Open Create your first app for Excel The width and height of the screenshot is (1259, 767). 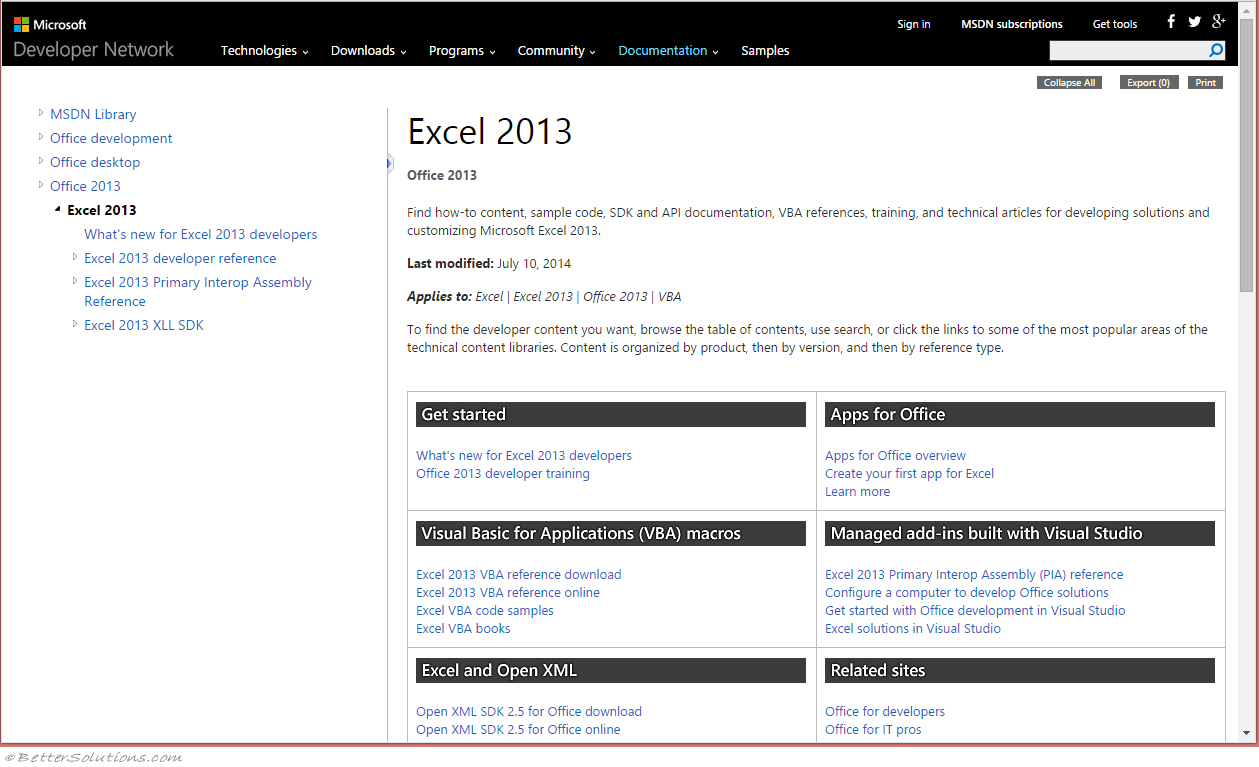(x=909, y=473)
